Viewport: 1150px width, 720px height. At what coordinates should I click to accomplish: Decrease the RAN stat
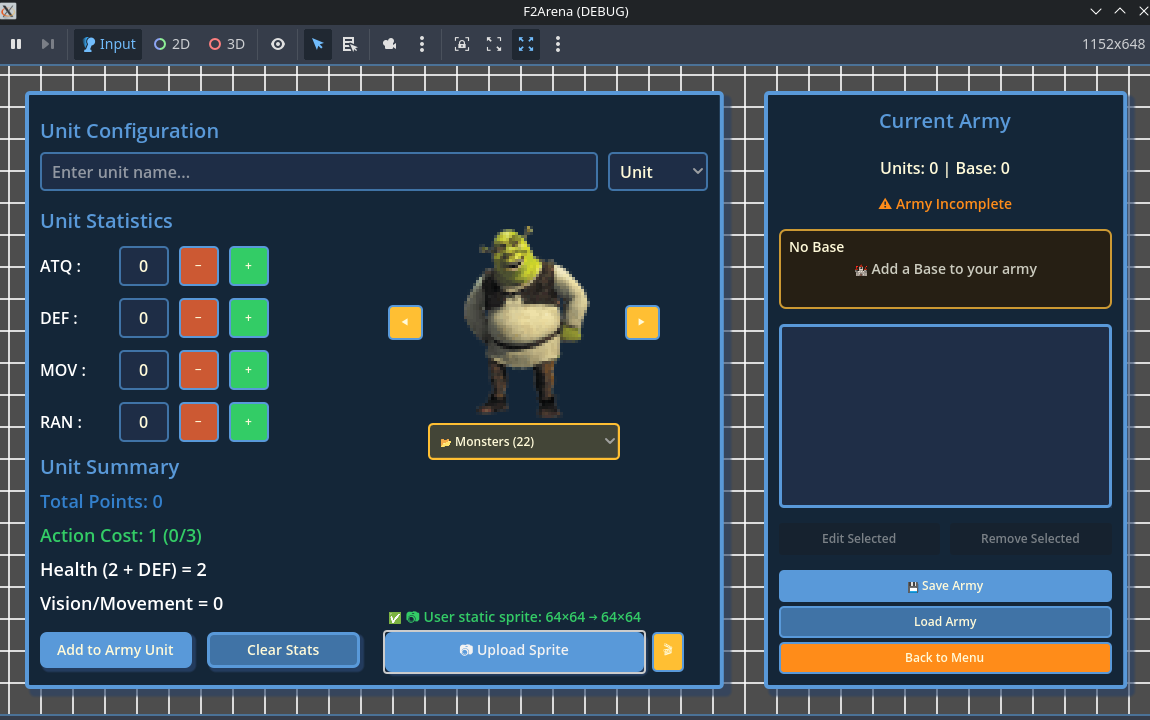(x=199, y=422)
